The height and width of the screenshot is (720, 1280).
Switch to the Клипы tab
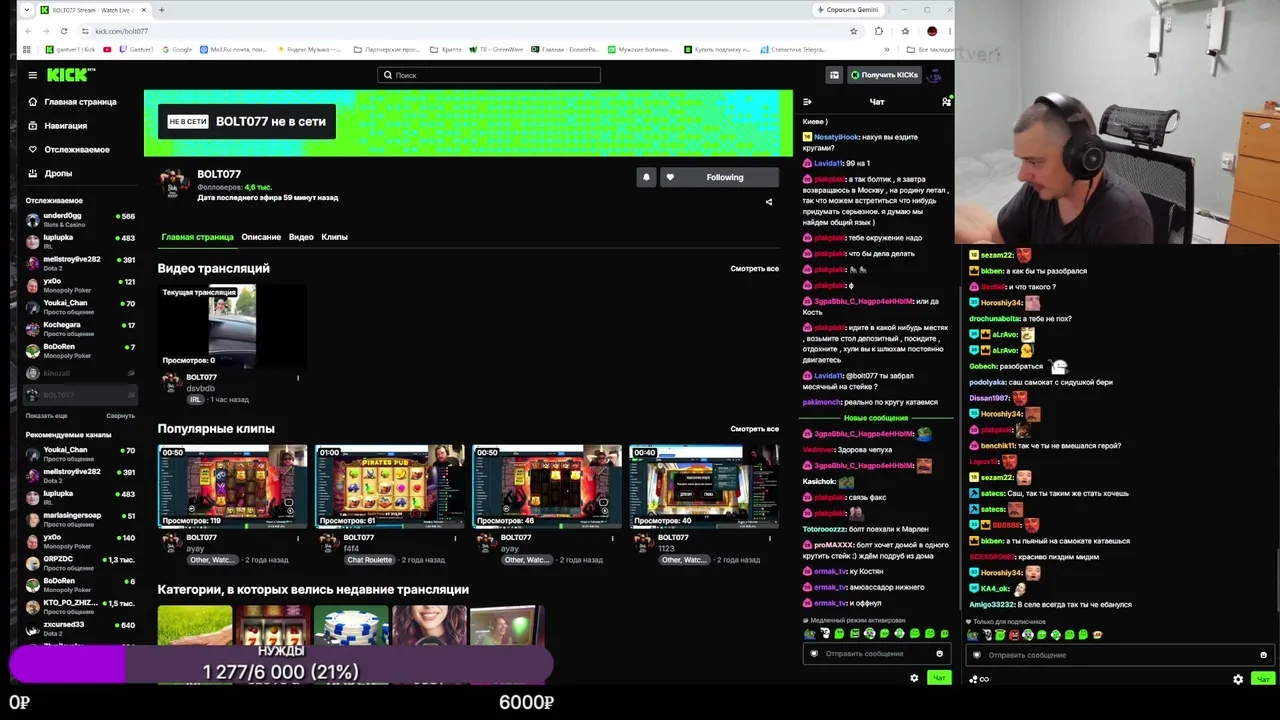coord(334,237)
